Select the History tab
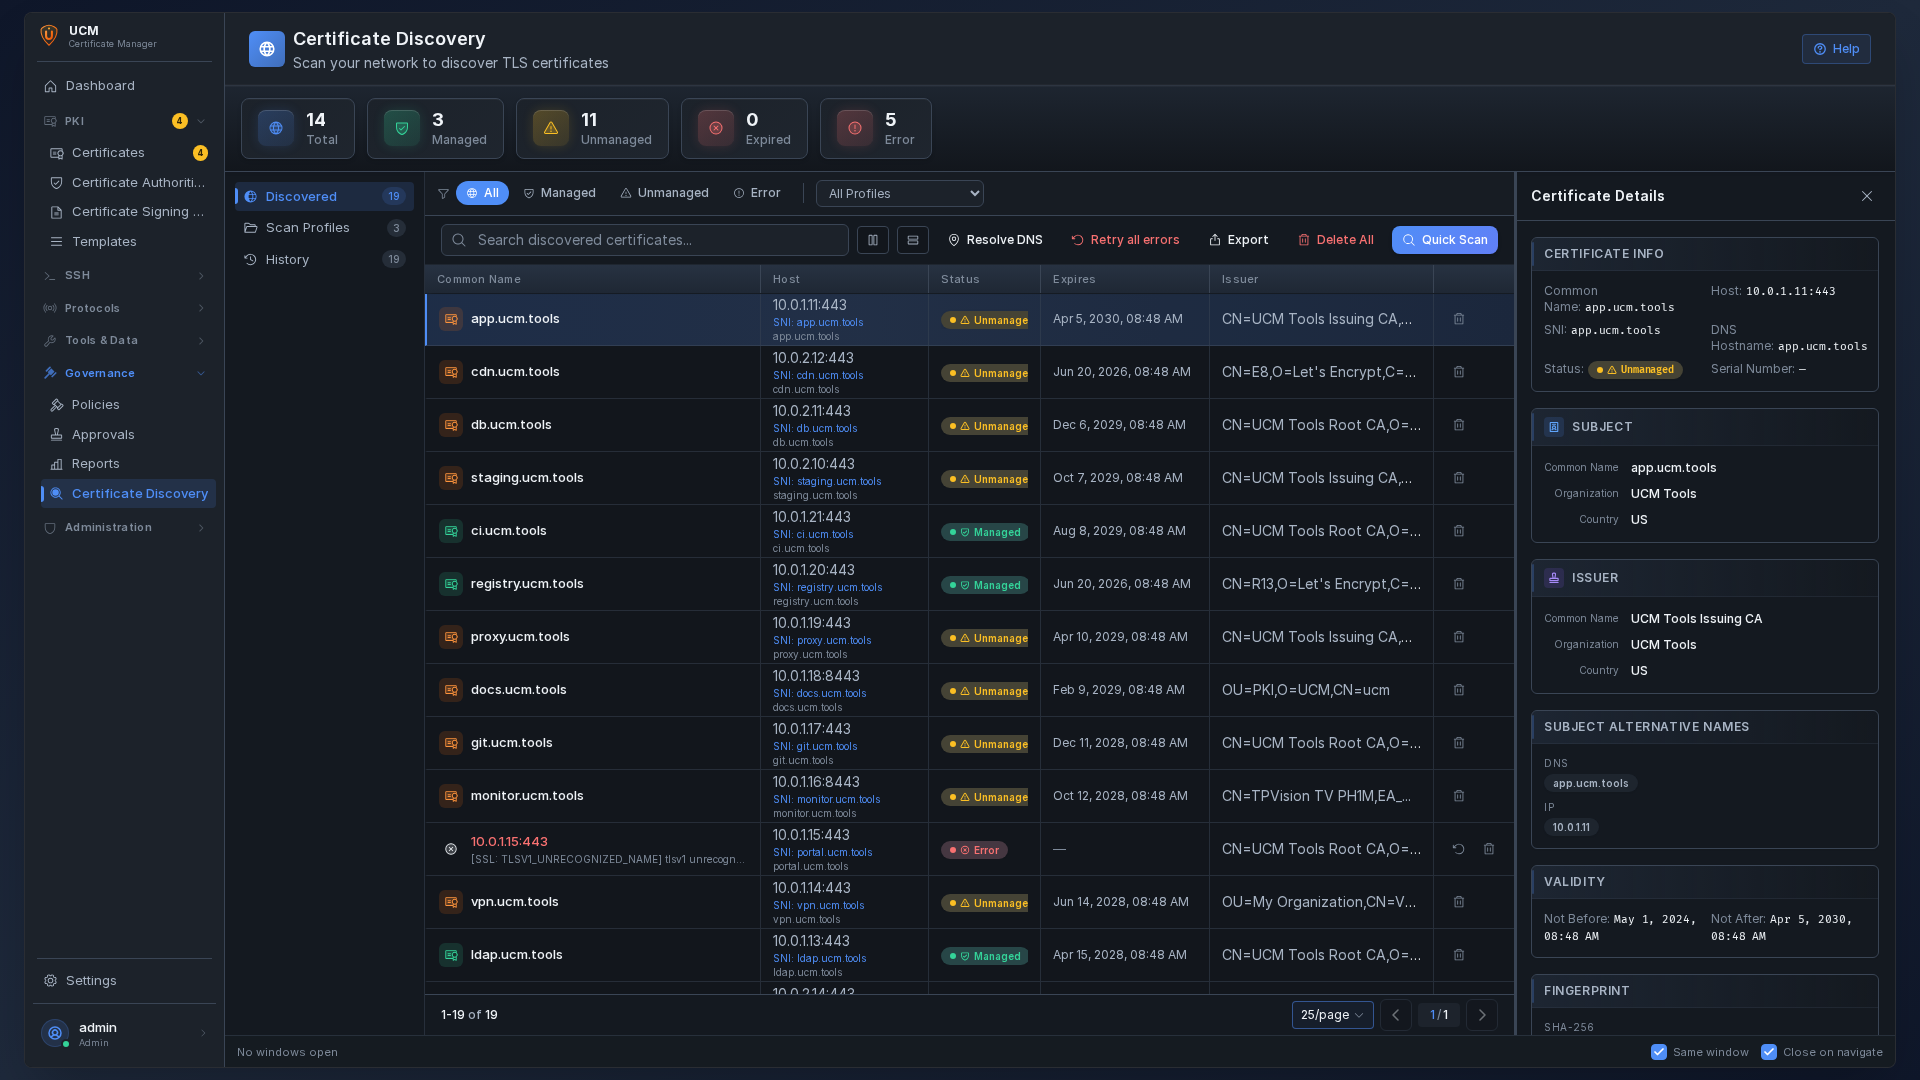1920x1080 pixels. (324, 260)
